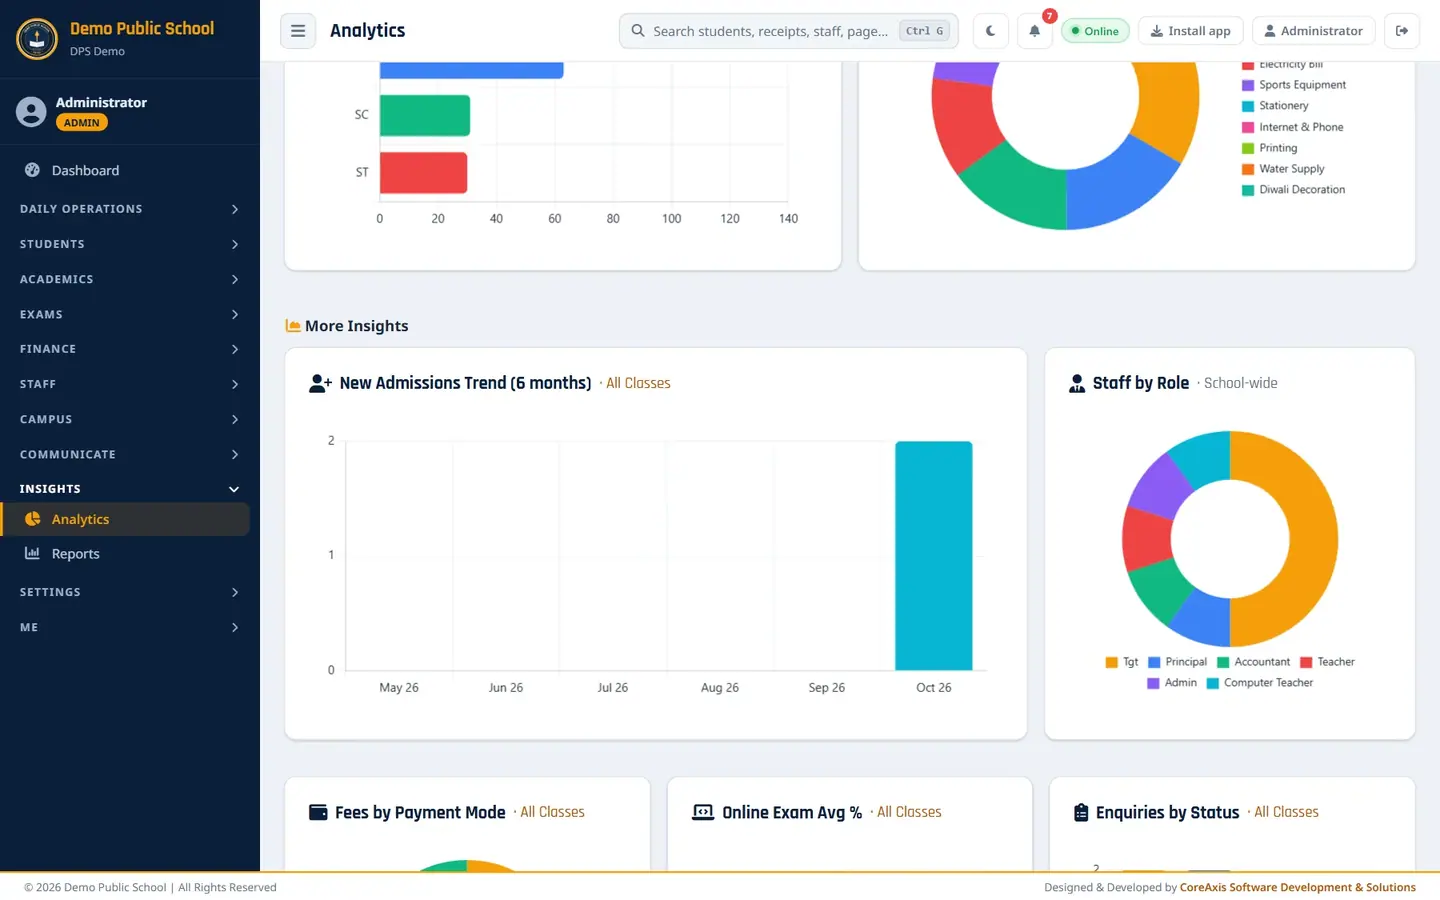Expand the Staff sidebar section
The width and height of the screenshot is (1440, 900).
130,384
